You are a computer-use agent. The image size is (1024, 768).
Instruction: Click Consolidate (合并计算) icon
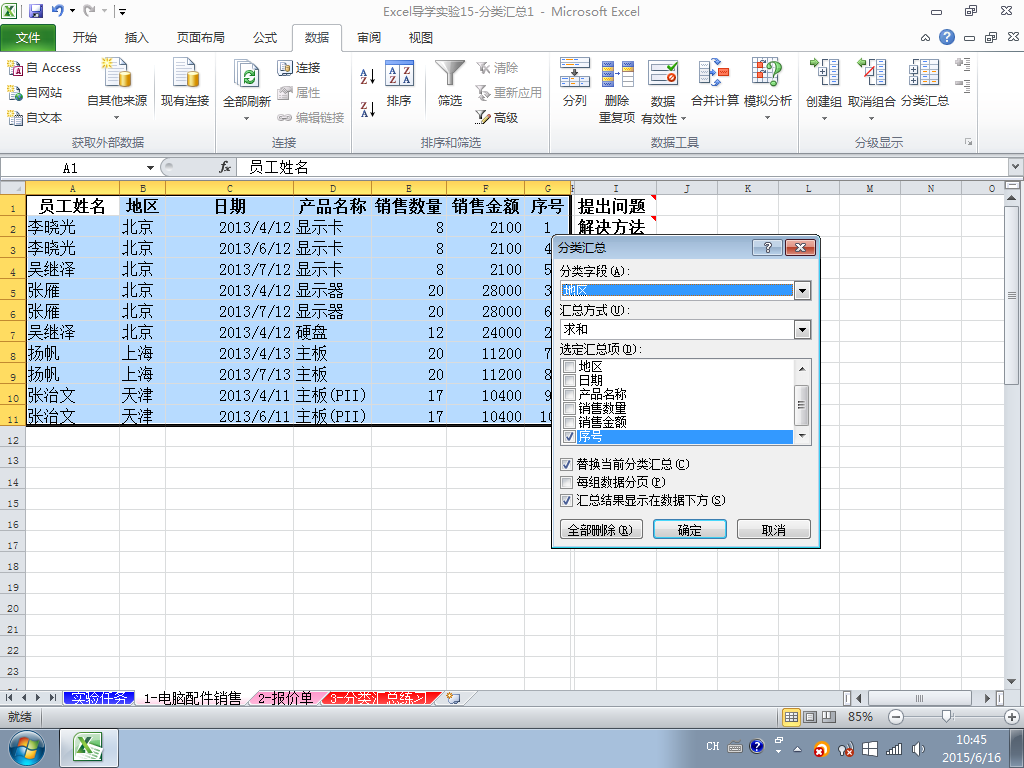[714, 83]
